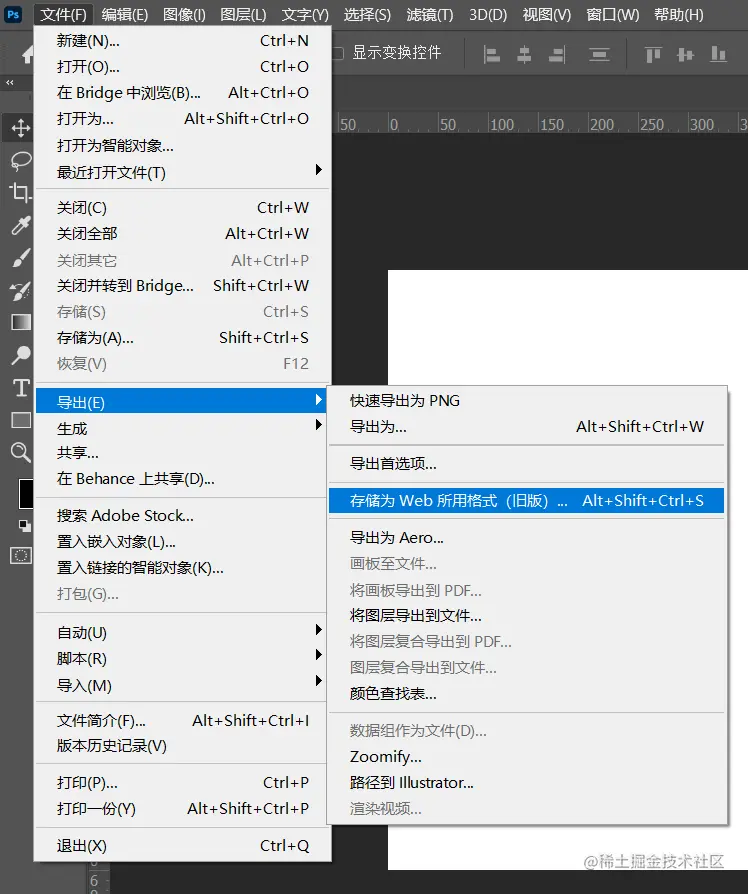Screen dimensions: 748x894
Task: Open the 窗口(W) menu
Action: coord(612,14)
